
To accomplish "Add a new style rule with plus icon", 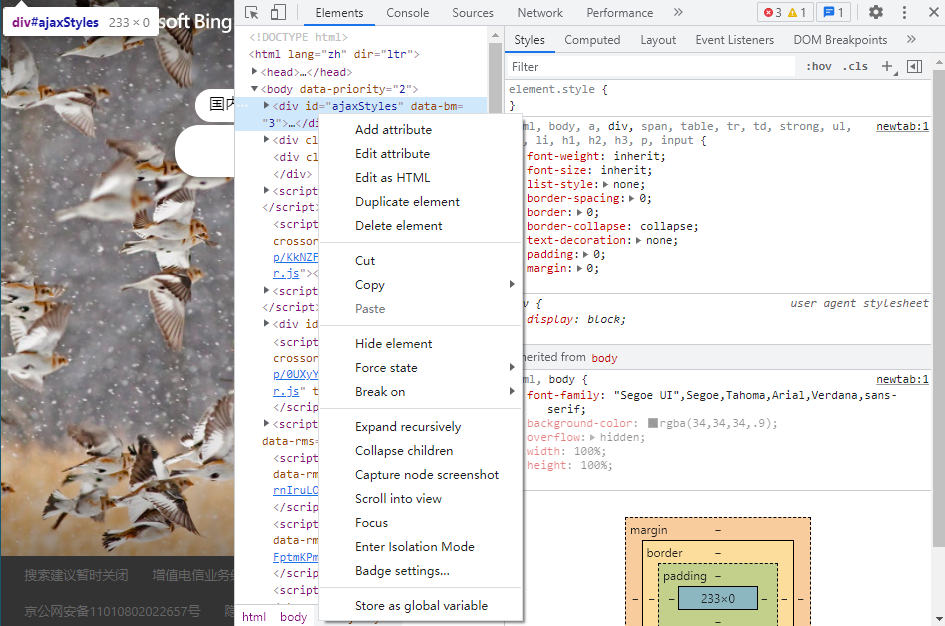I will coord(886,66).
